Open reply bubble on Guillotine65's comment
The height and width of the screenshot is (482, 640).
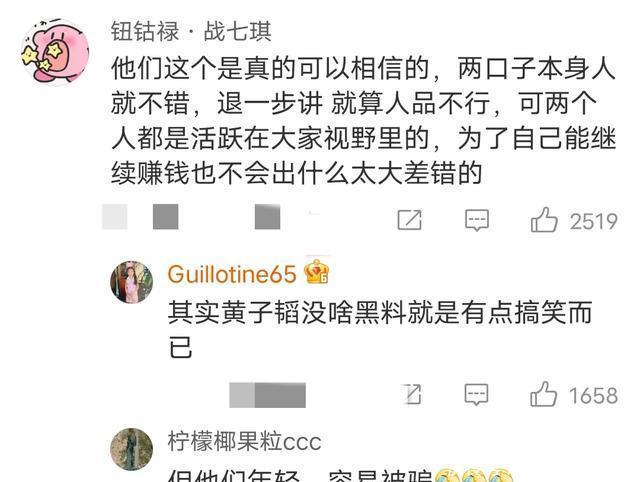[476, 395]
